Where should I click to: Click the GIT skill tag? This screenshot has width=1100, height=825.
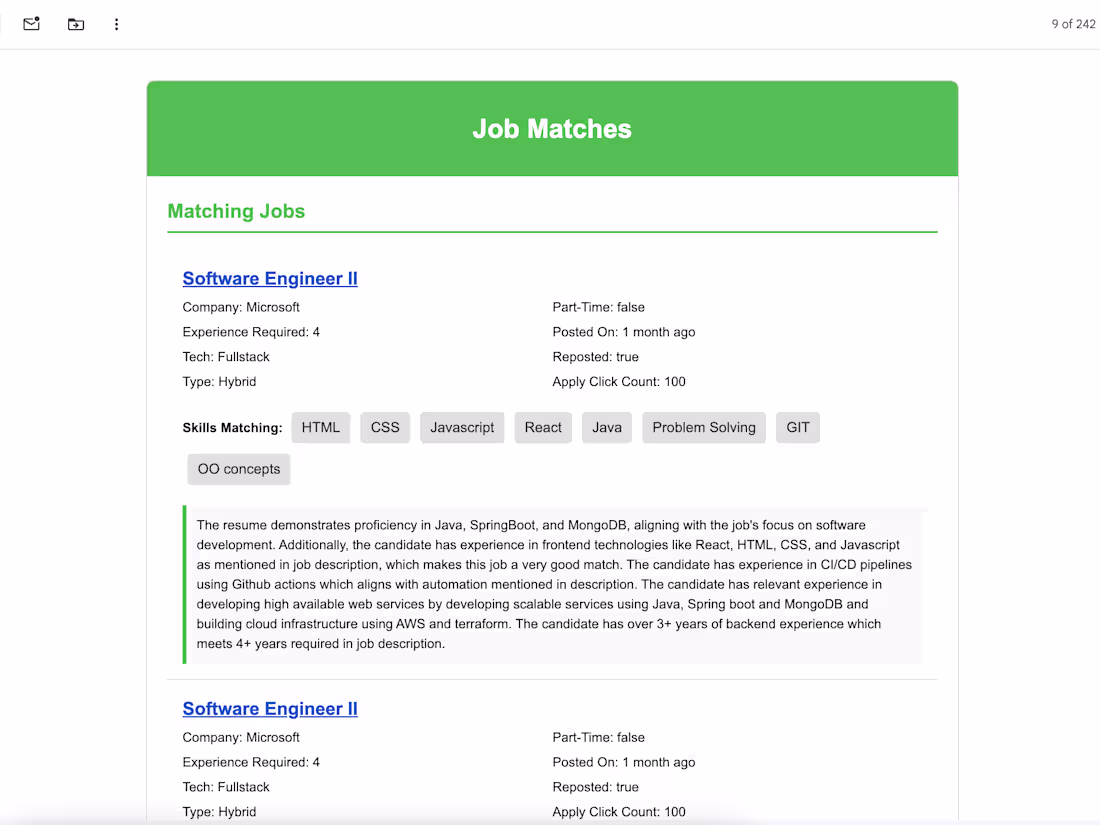[x=798, y=427]
